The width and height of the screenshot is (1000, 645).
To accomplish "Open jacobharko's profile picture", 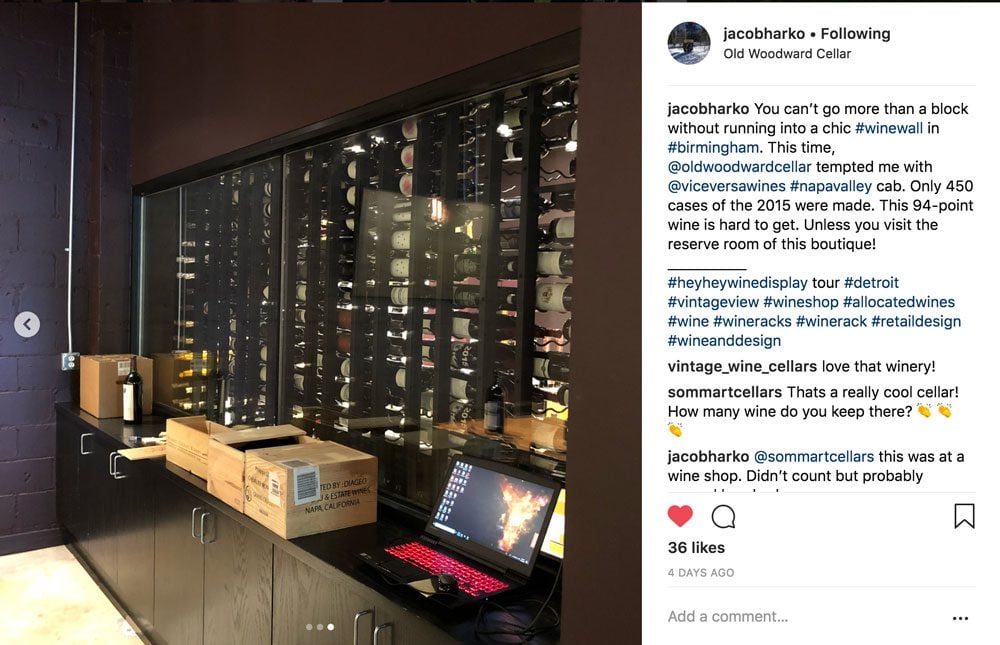I will tap(689, 43).
